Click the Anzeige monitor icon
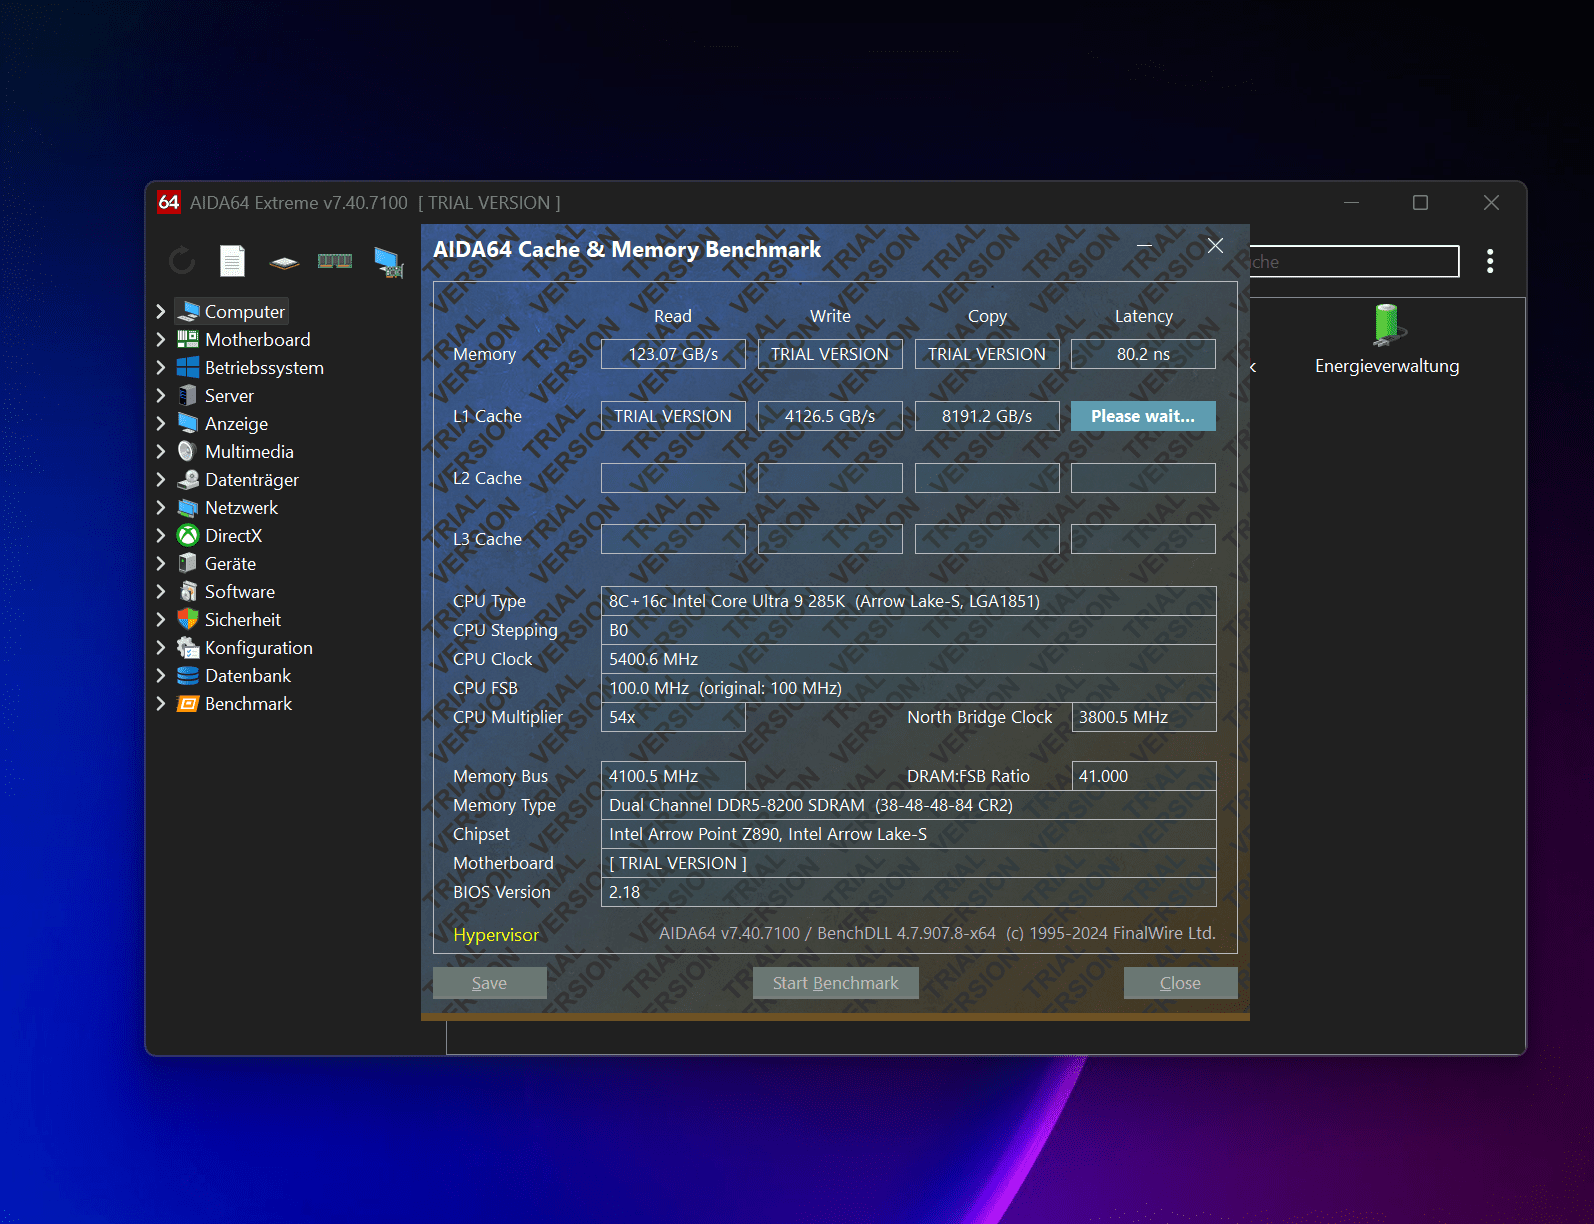The height and width of the screenshot is (1224, 1594). click(x=188, y=424)
